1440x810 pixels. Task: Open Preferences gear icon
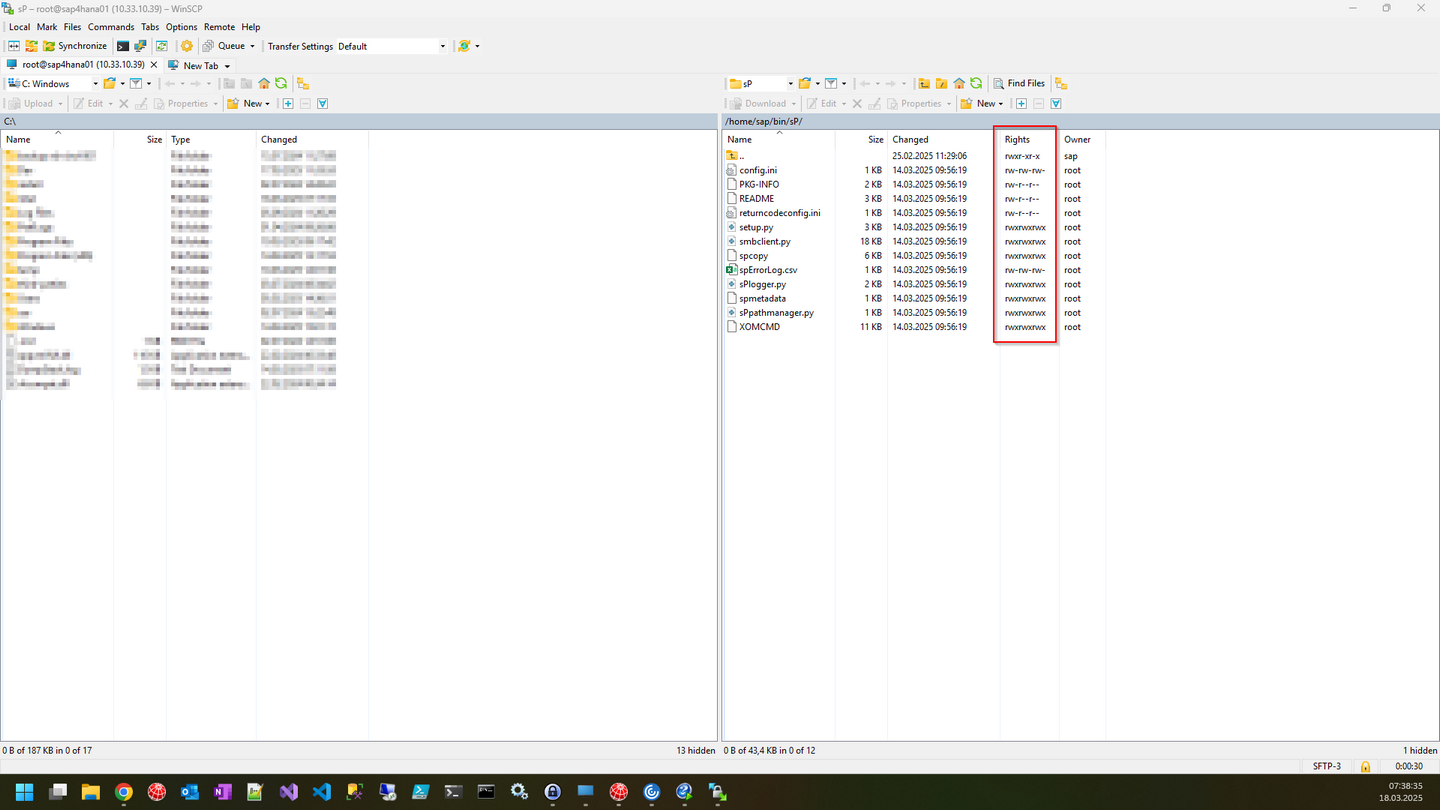(x=187, y=46)
